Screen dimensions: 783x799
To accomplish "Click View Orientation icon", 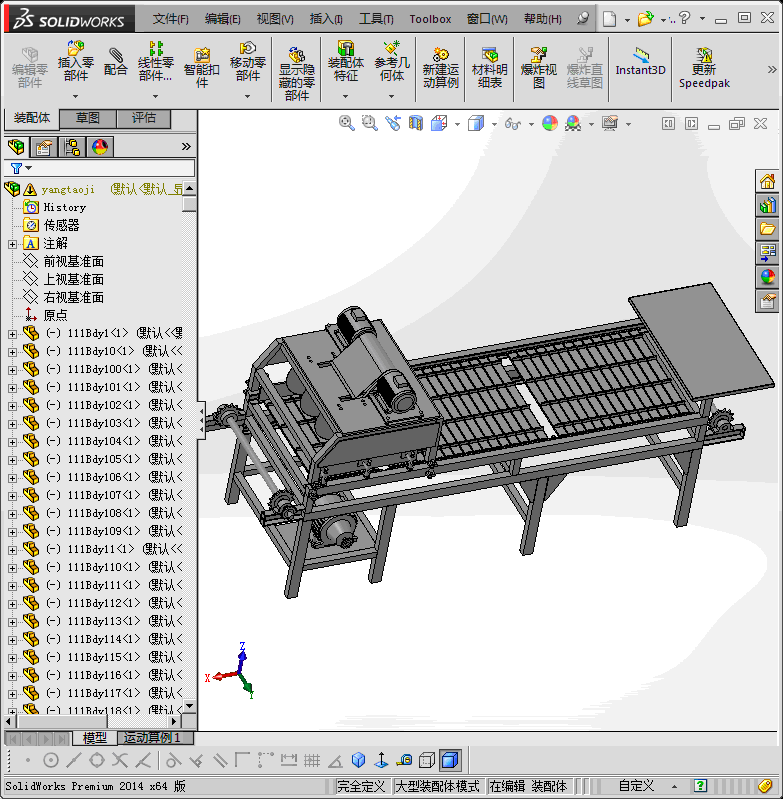I will click(439, 123).
